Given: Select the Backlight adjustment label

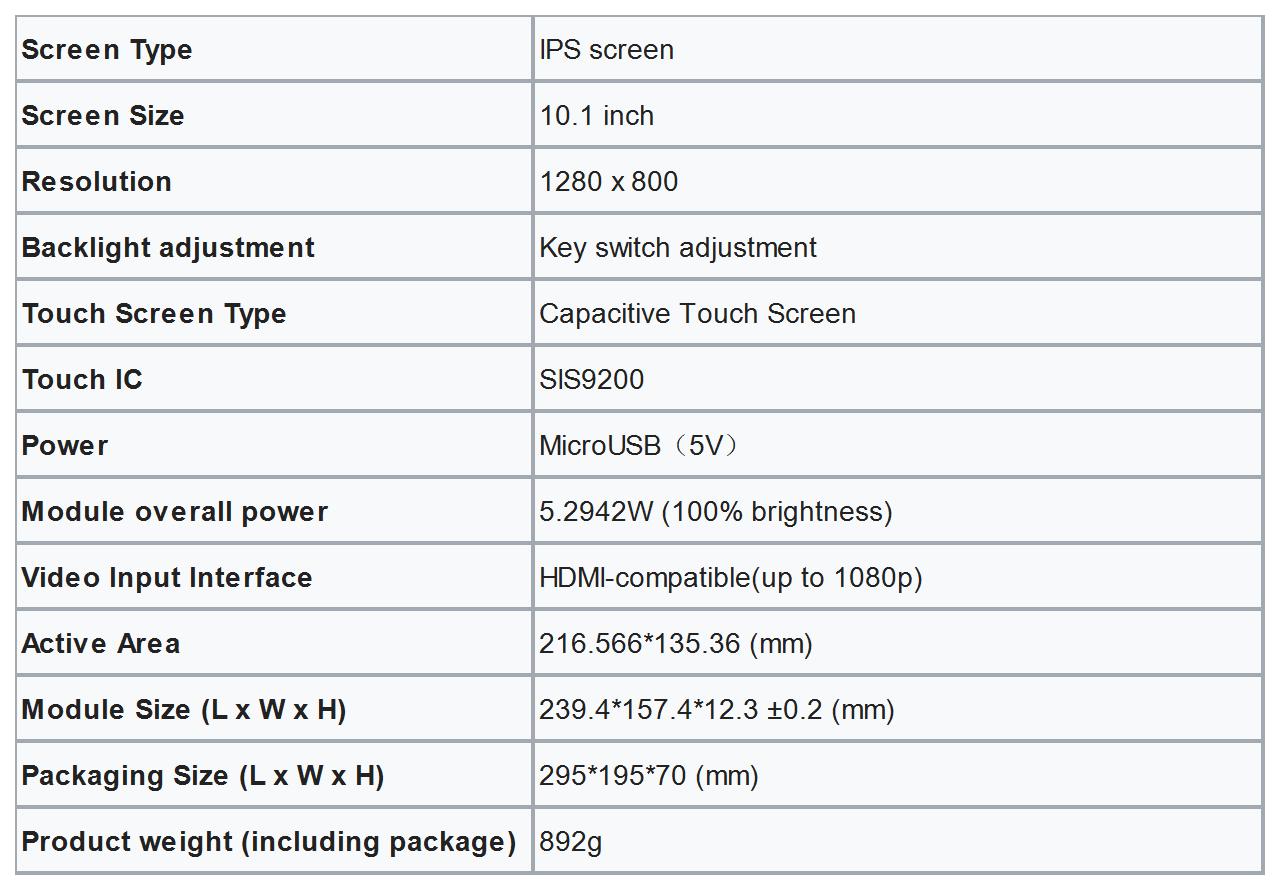Looking at the screenshot, I should click(x=168, y=248).
